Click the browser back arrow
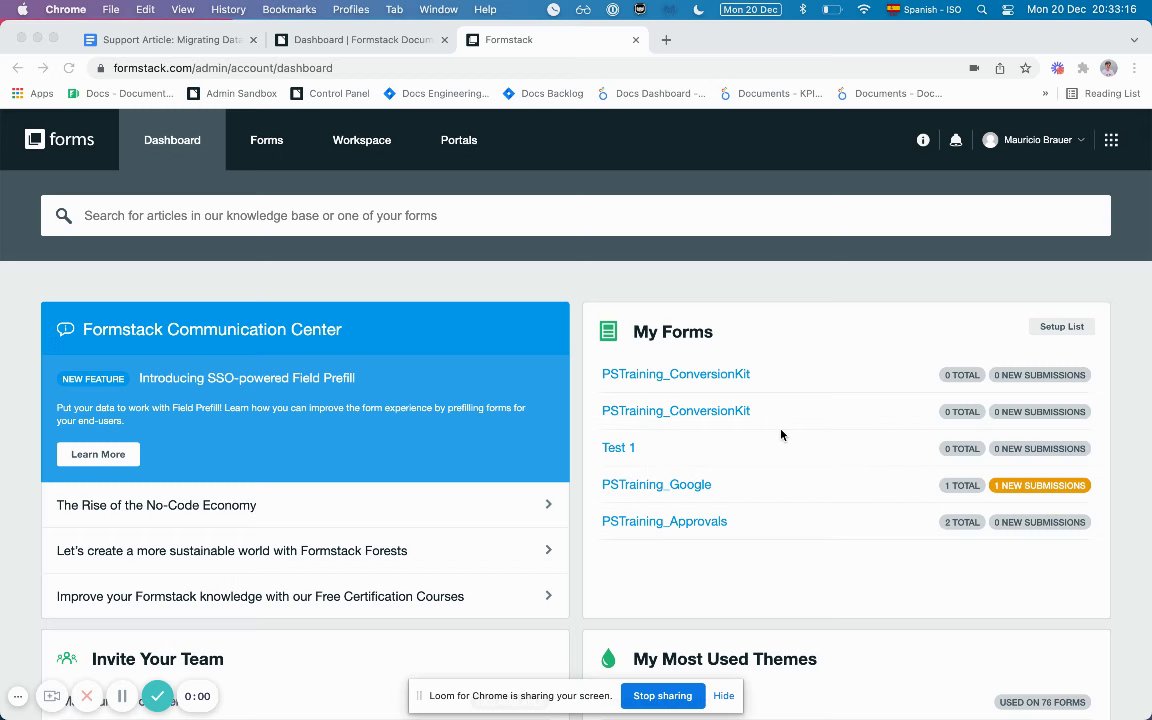Image resolution: width=1152 pixels, height=720 pixels. 18,68
